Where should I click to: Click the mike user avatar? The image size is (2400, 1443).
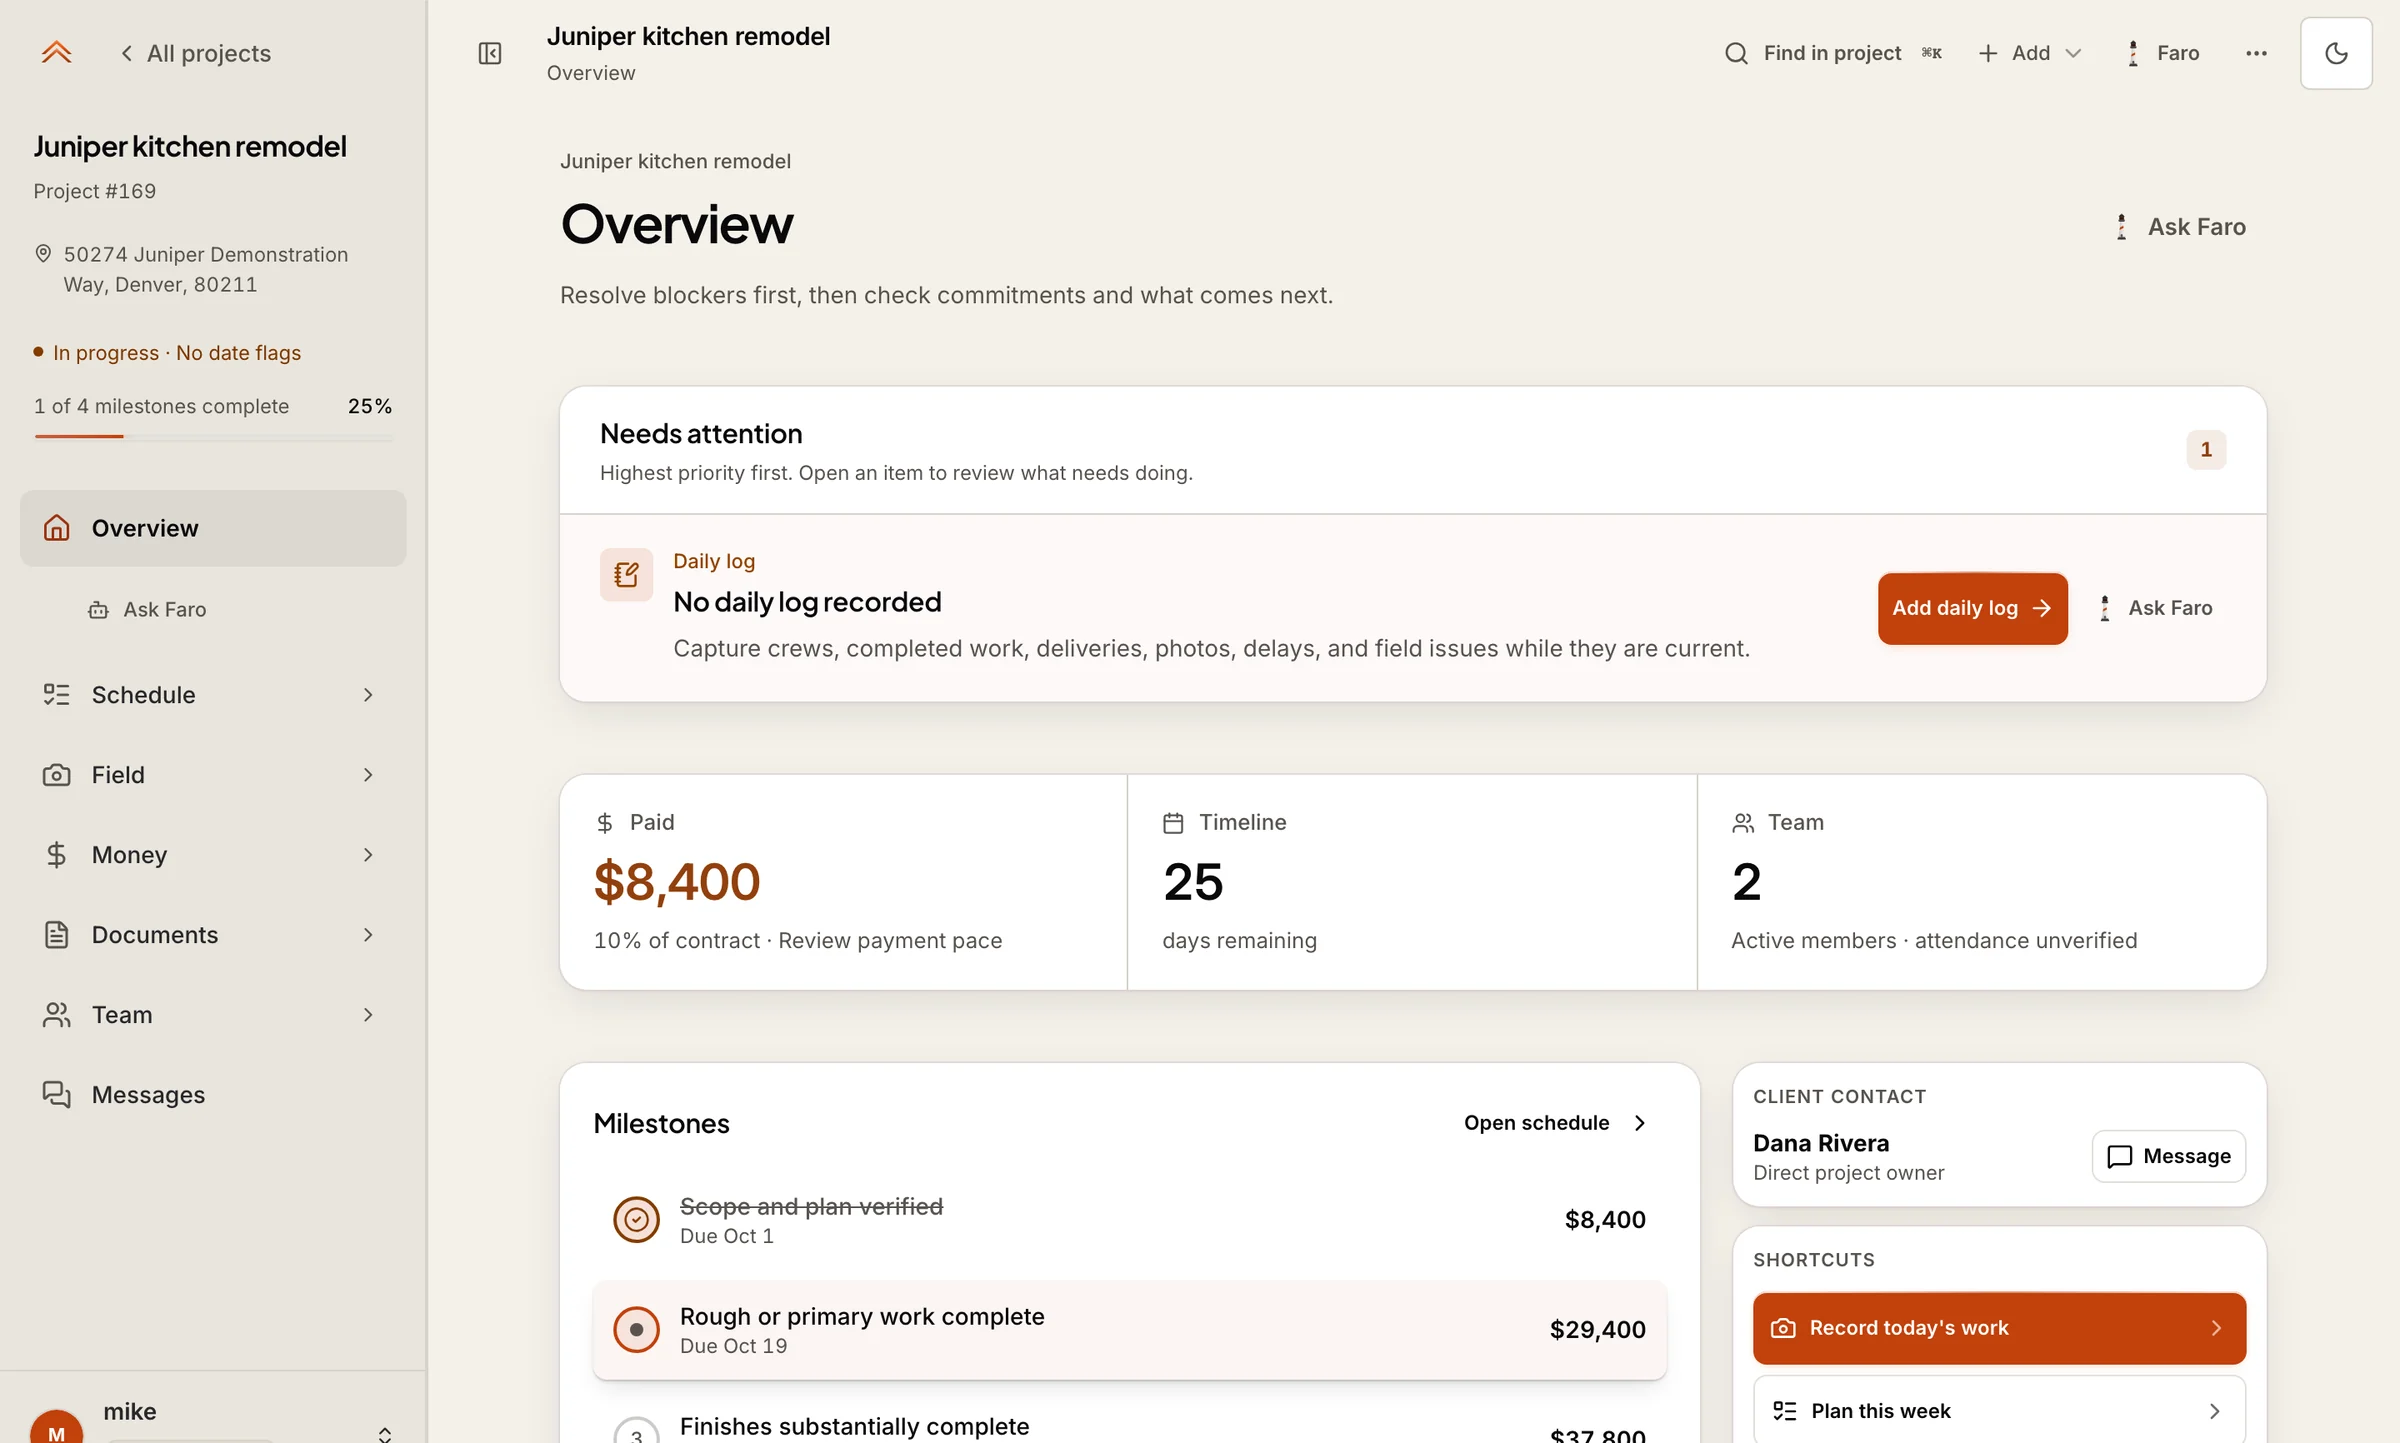click(56, 1428)
